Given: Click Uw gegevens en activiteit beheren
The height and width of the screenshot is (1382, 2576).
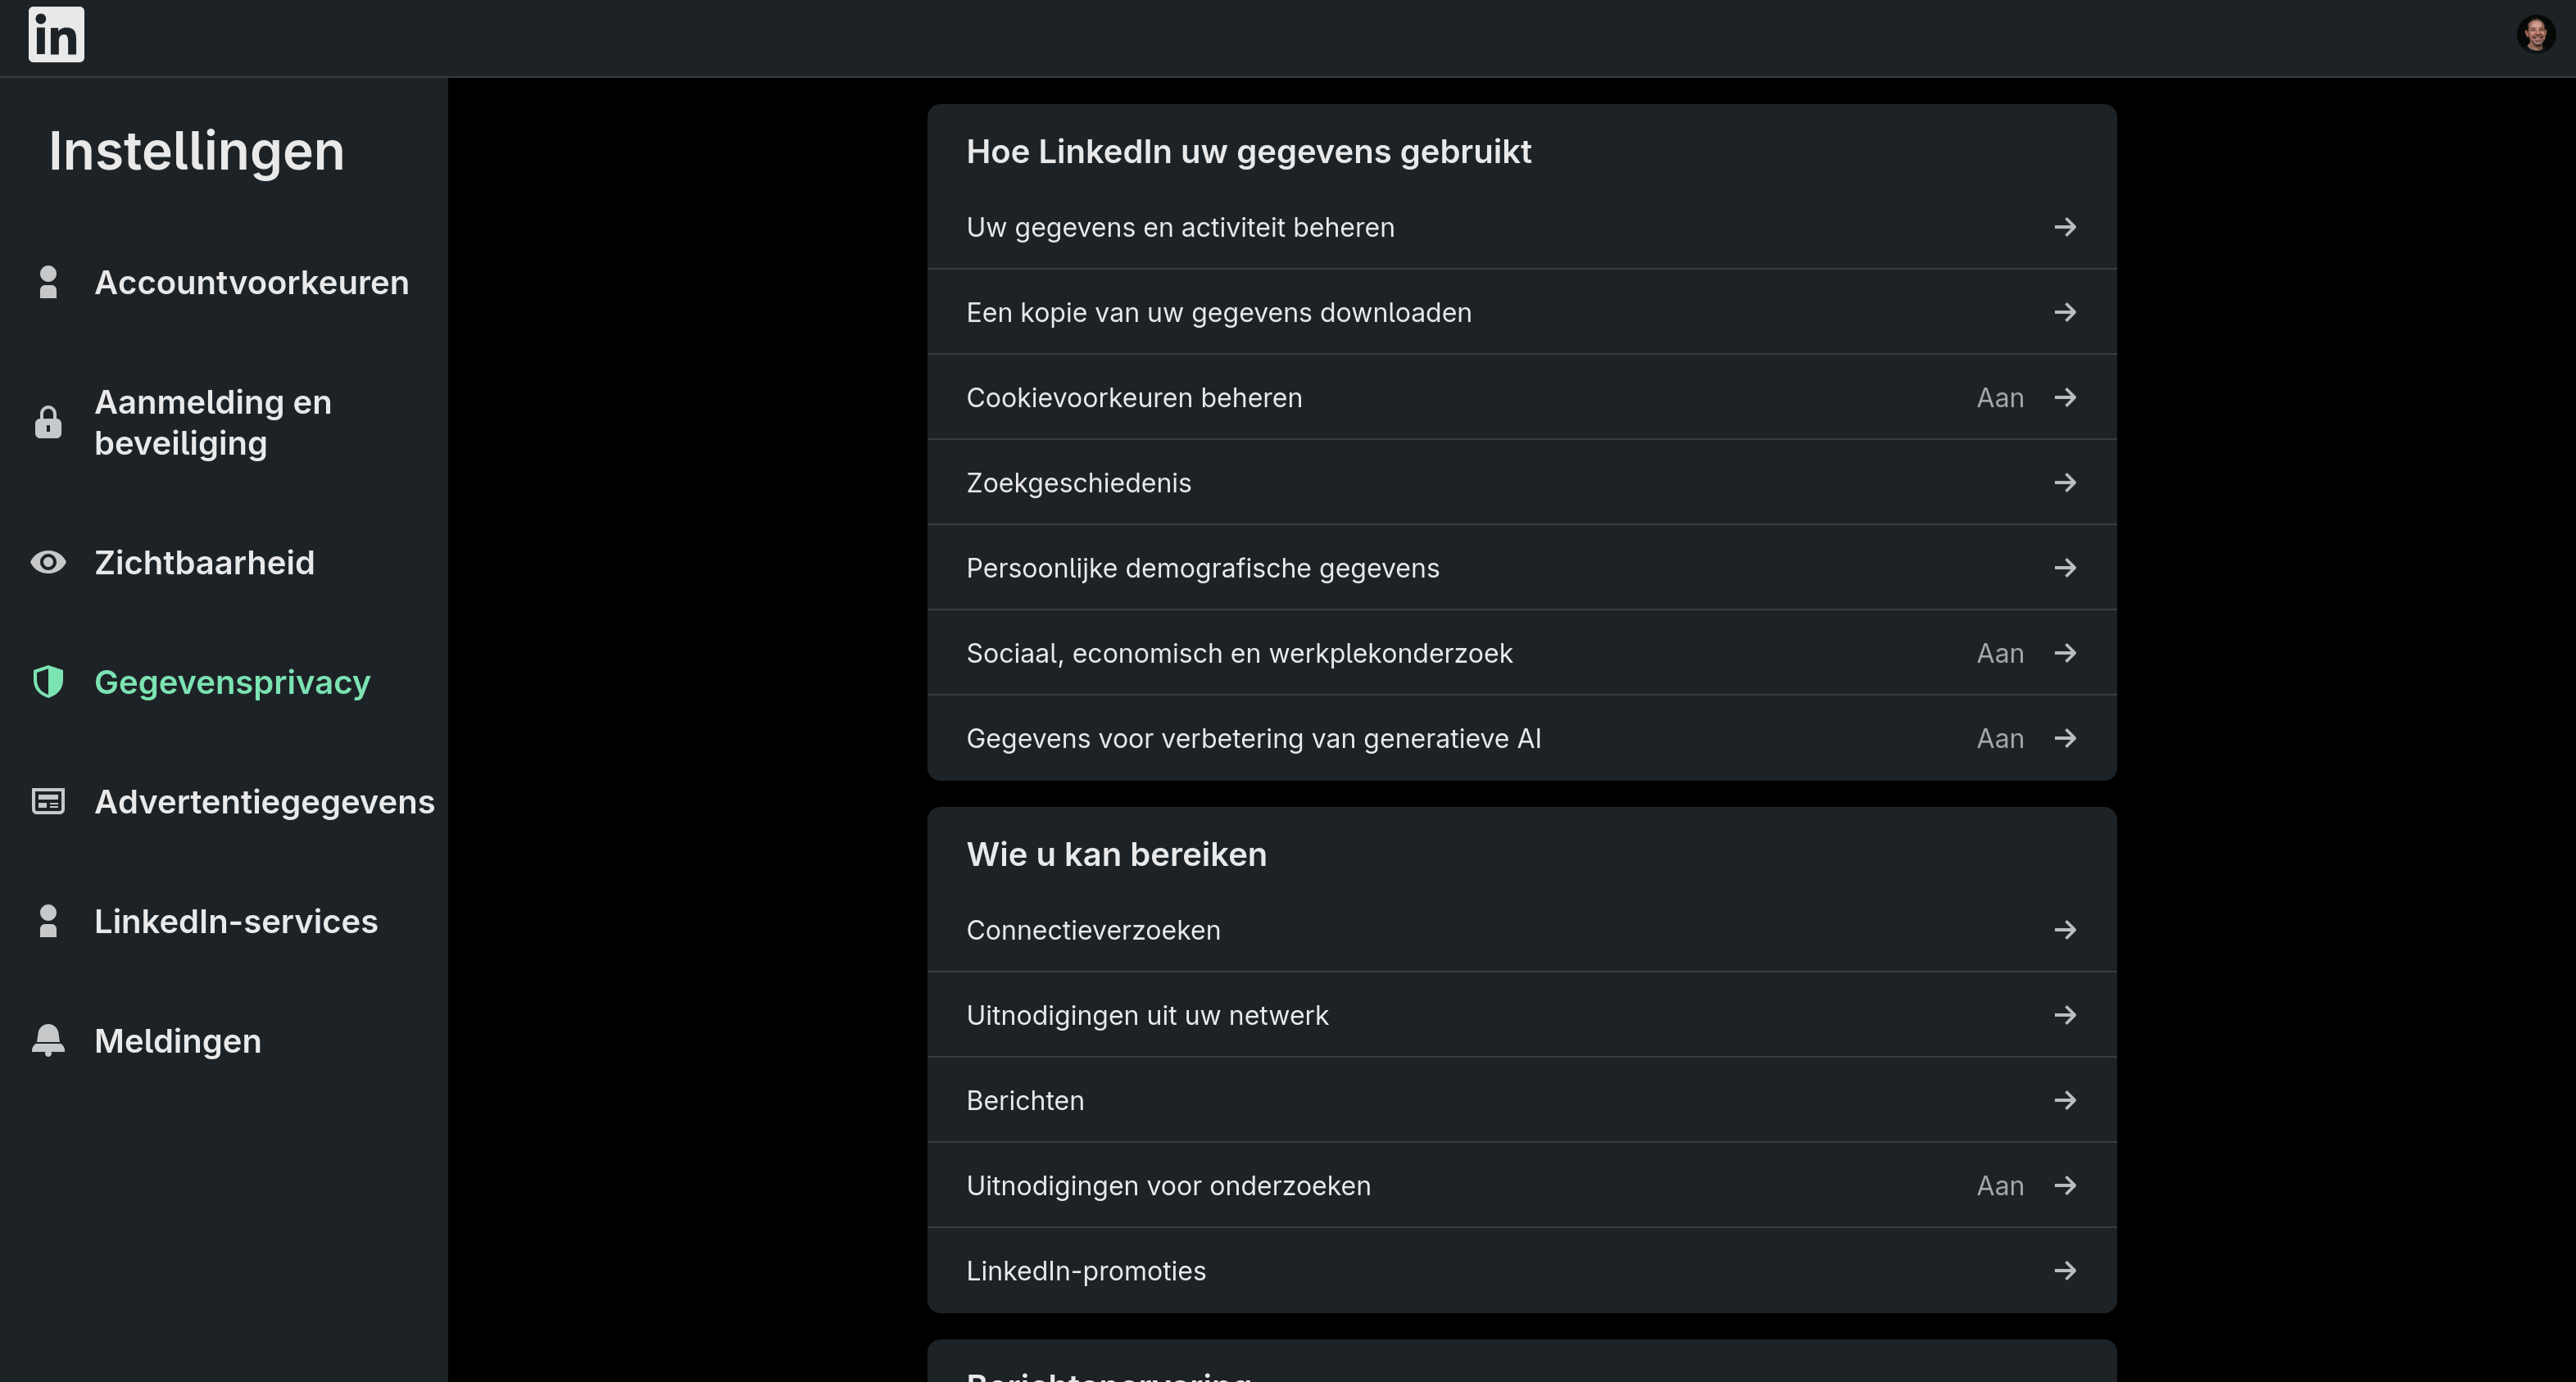Looking at the screenshot, I should pos(1180,227).
